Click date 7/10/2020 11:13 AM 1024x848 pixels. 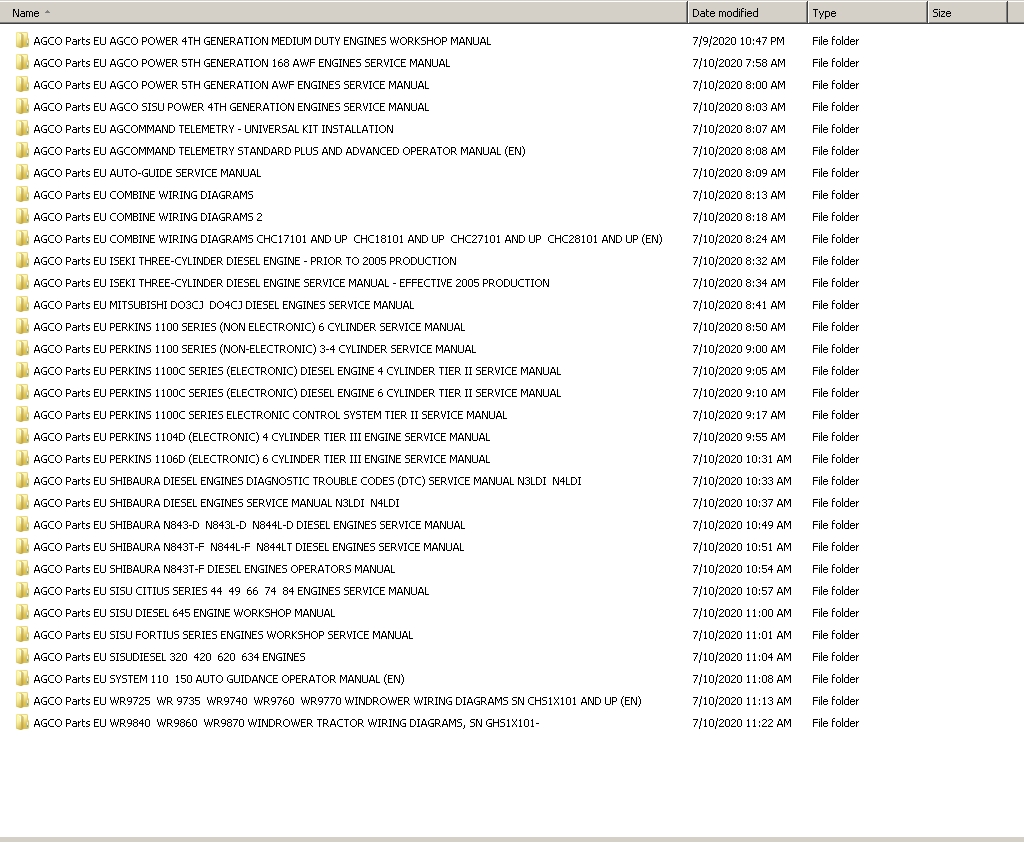tap(742, 701)
